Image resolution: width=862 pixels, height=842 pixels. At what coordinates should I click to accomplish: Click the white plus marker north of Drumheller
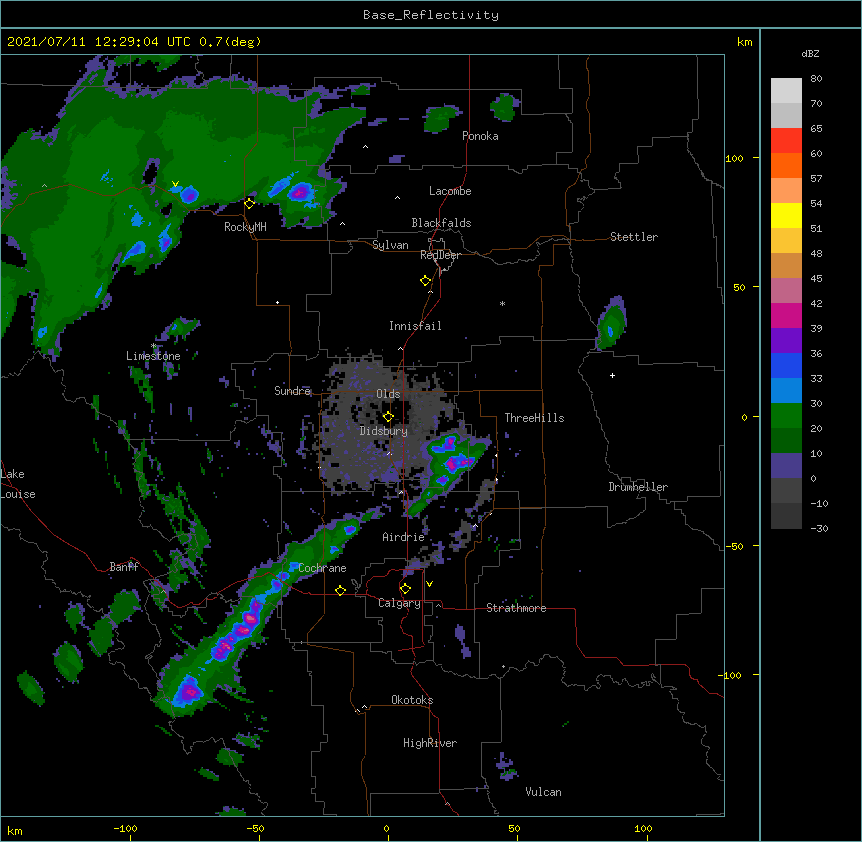pos(612,375)
